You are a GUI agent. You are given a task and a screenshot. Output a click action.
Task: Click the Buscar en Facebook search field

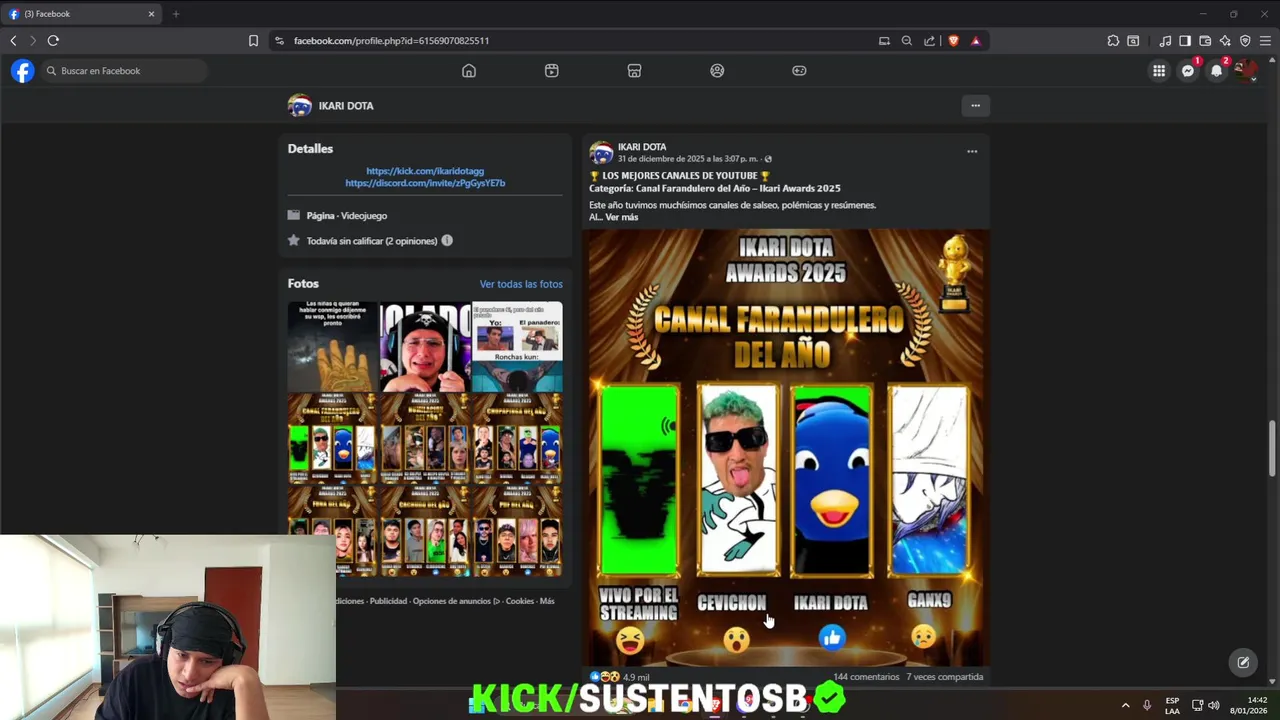tap(125, 71)
